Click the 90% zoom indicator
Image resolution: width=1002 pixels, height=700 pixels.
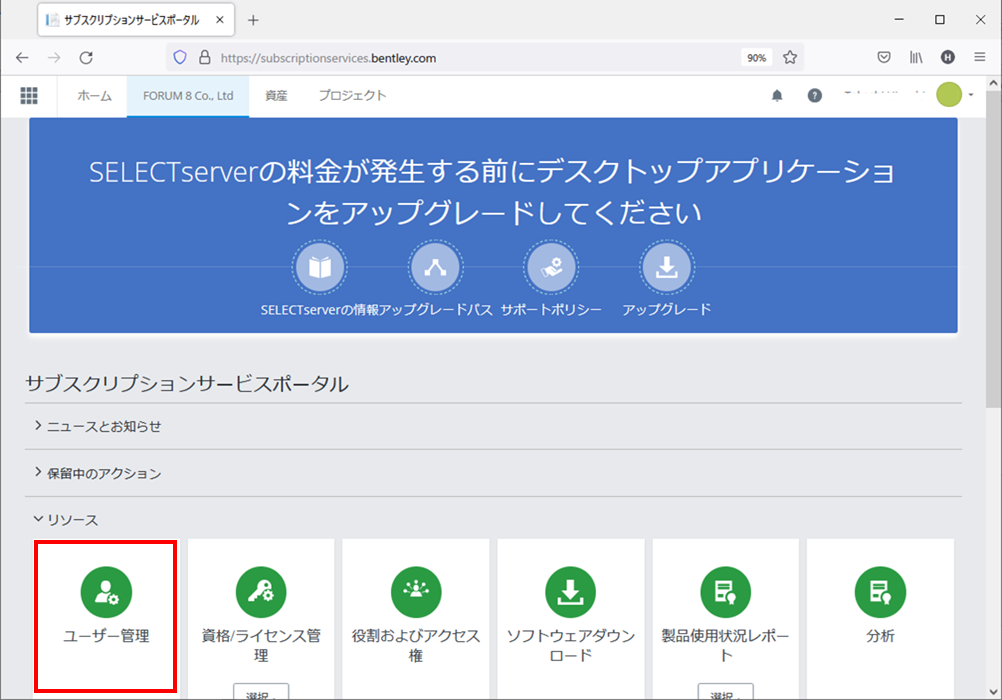(x=757, y=58)
